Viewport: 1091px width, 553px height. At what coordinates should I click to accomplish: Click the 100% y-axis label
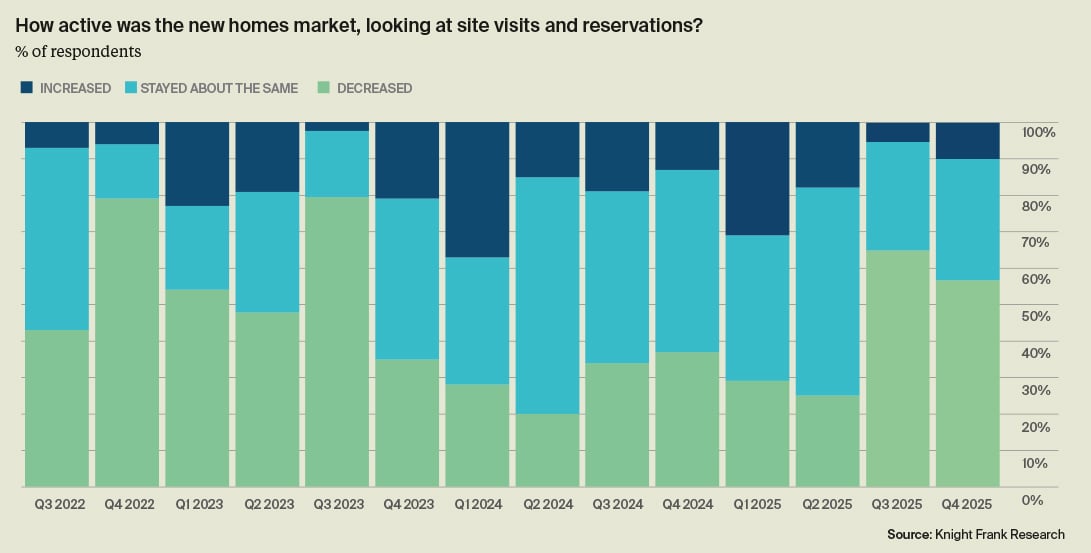1037,132
